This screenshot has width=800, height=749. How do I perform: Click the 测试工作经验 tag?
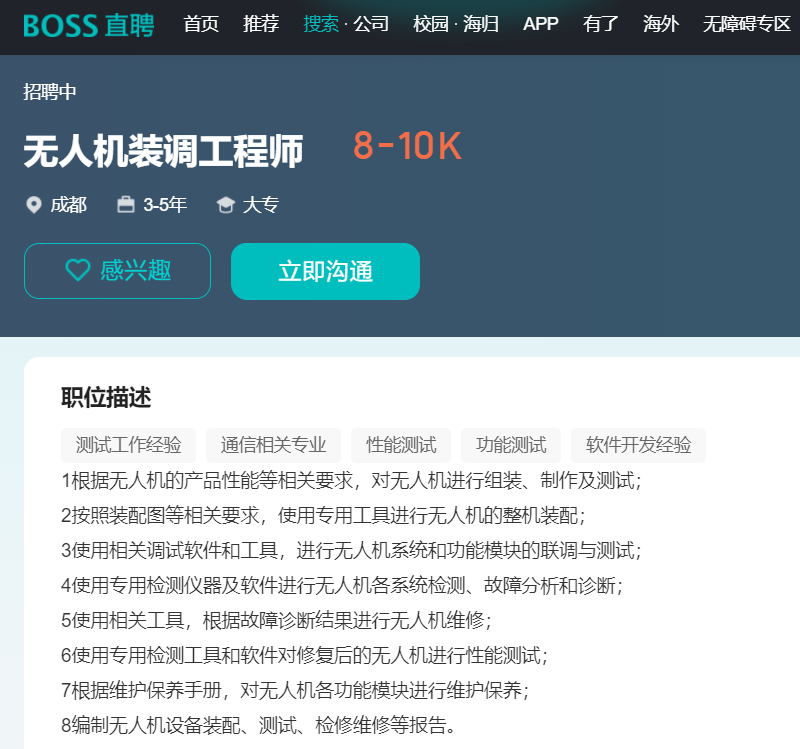pyautogui.click(x=129, y=445)
